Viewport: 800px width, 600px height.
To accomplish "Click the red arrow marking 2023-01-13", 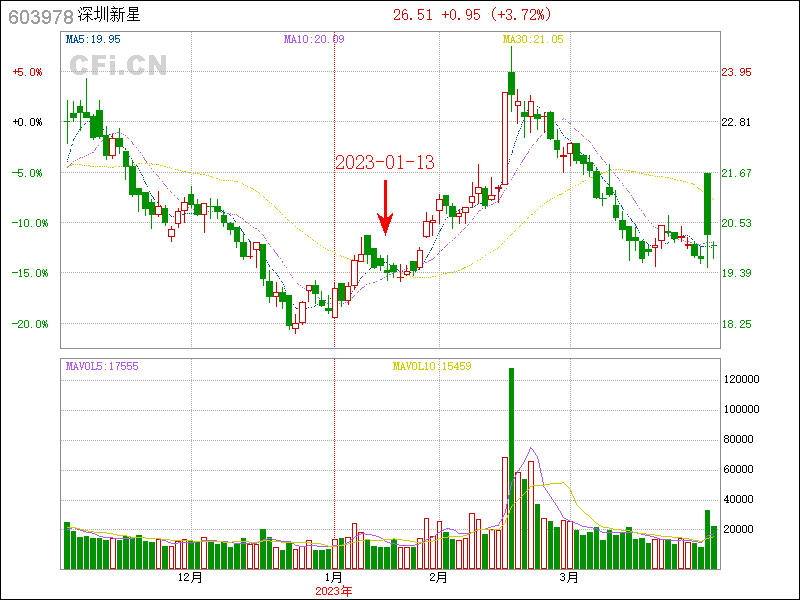I will [385, 208].
